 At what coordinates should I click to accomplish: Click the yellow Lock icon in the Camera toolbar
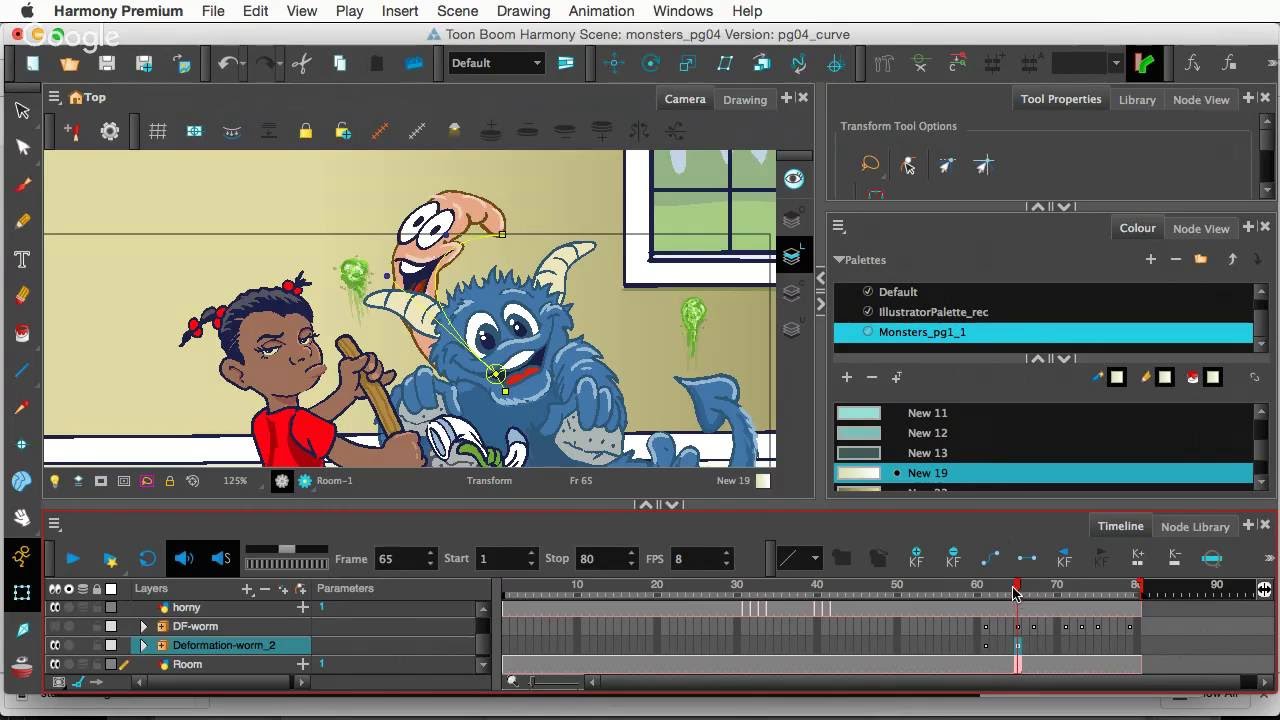(x=306, y=131)
